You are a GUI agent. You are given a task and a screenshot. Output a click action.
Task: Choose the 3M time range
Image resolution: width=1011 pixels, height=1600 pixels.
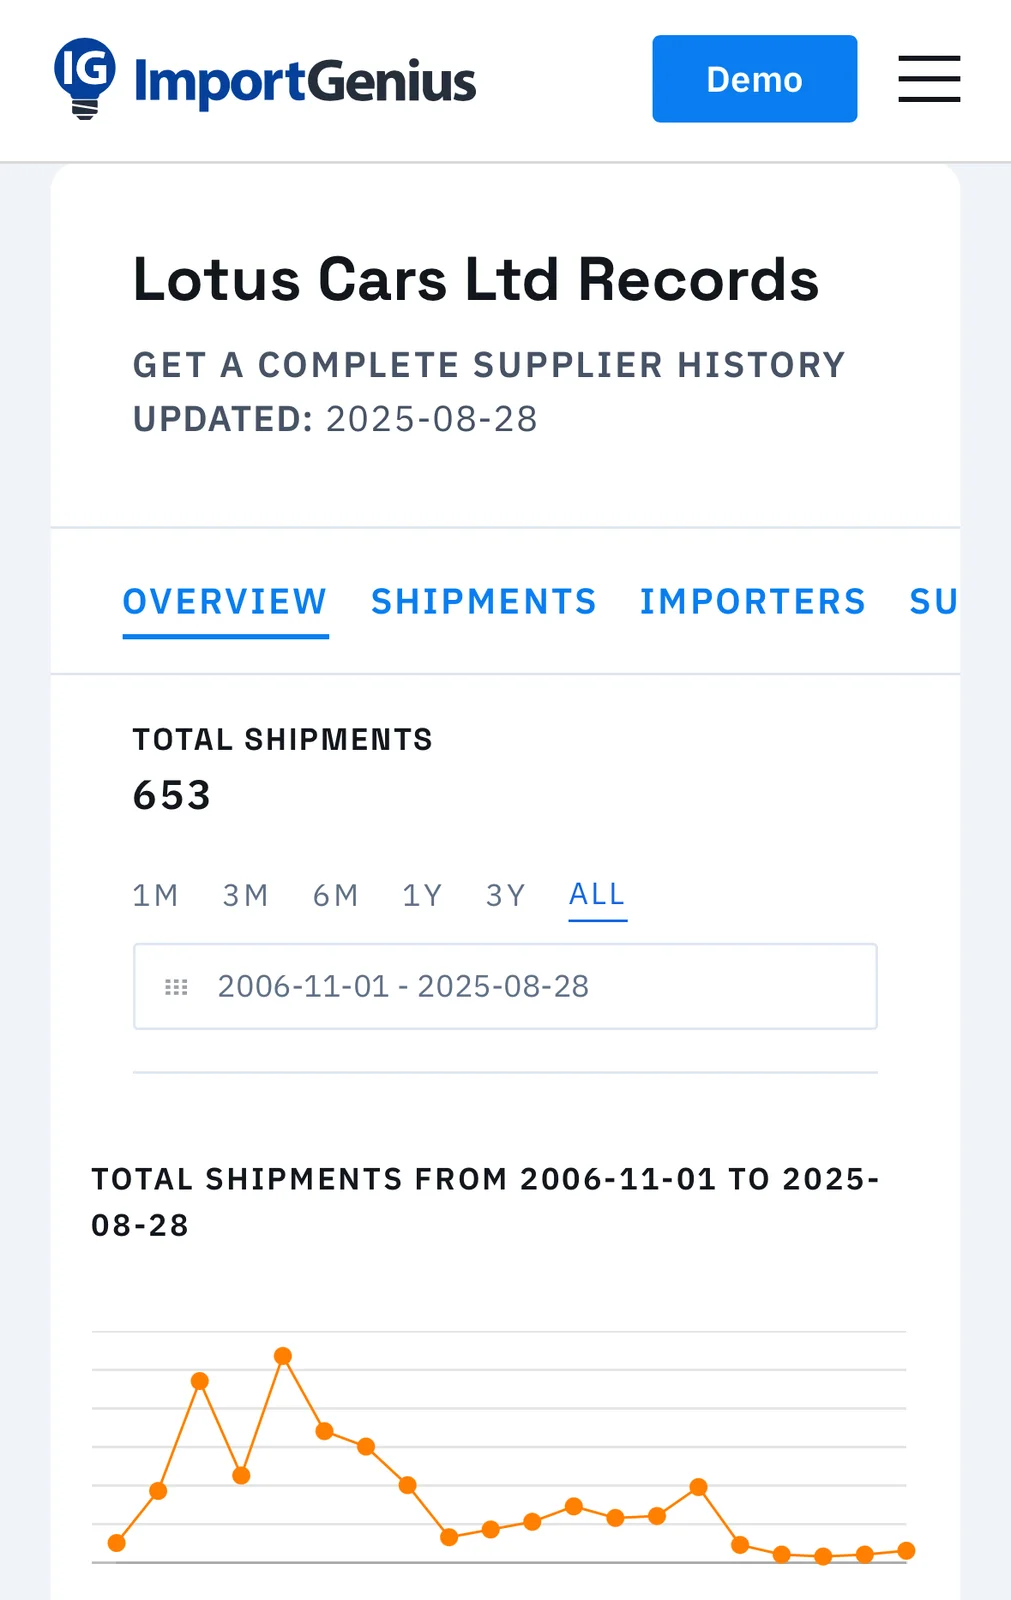click(245, 895)
